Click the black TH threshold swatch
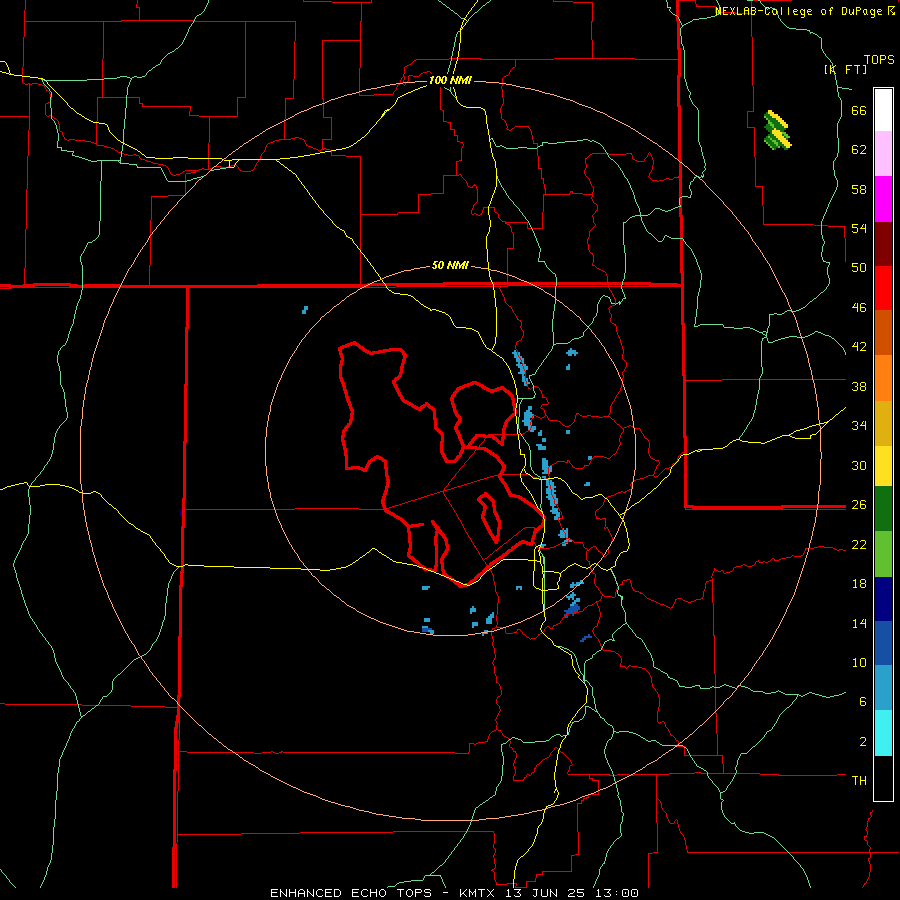 [x=883, y=778]
